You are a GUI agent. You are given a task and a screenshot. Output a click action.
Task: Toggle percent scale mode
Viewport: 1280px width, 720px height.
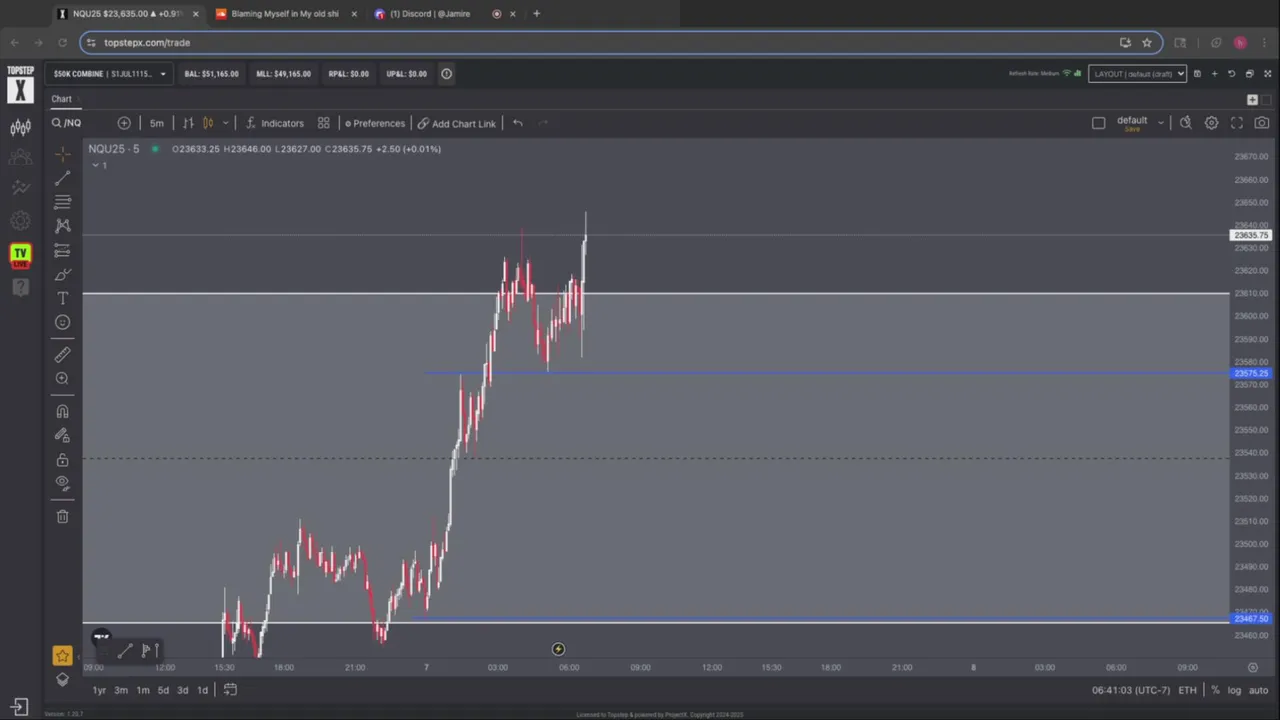click(x=1216, y=690)
